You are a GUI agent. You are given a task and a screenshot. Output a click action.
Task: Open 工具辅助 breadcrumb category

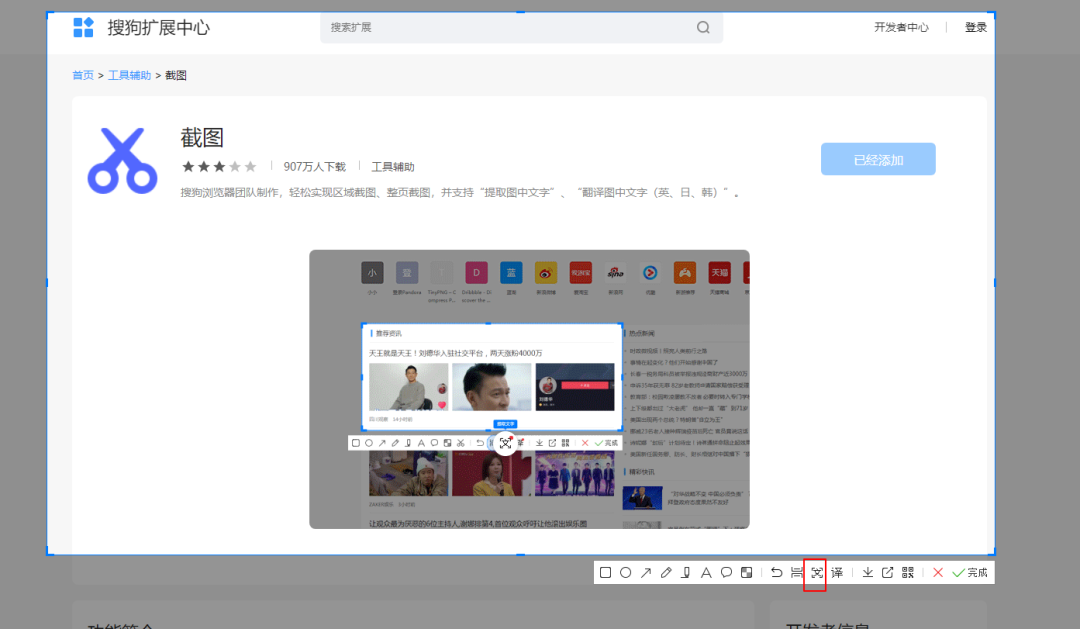(x=129, y=75)
